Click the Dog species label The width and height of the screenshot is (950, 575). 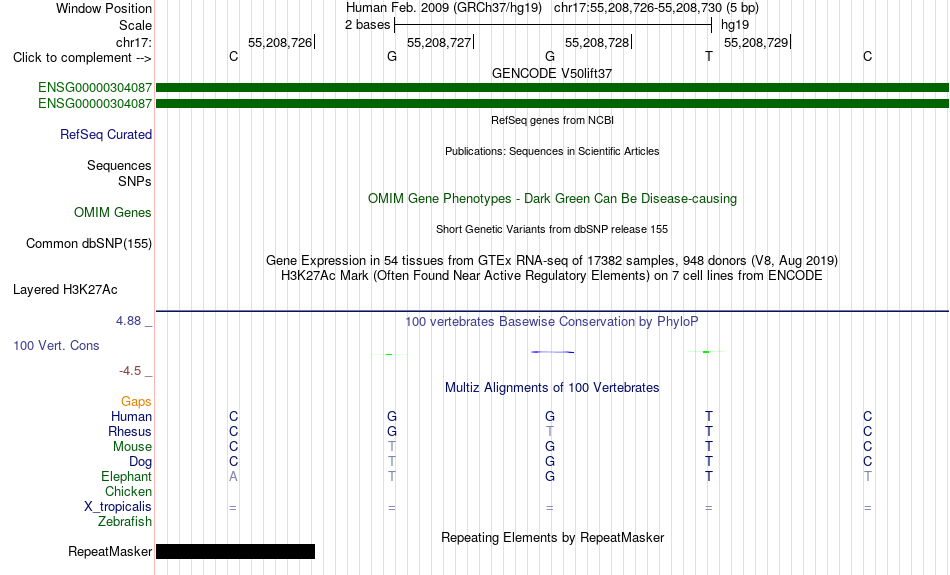[x=140, y=462]
